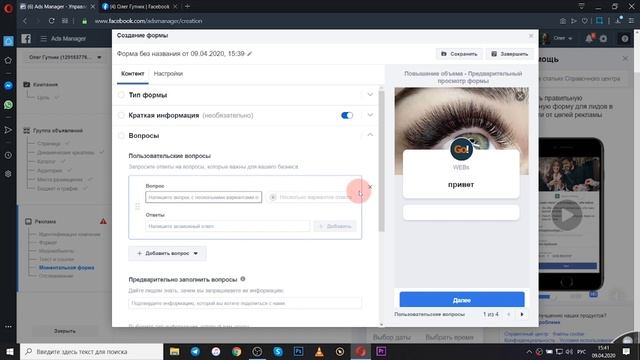Open Telegram from the taskbar
Viewport: 640px width, 360px height.
(x=195, y=351)
